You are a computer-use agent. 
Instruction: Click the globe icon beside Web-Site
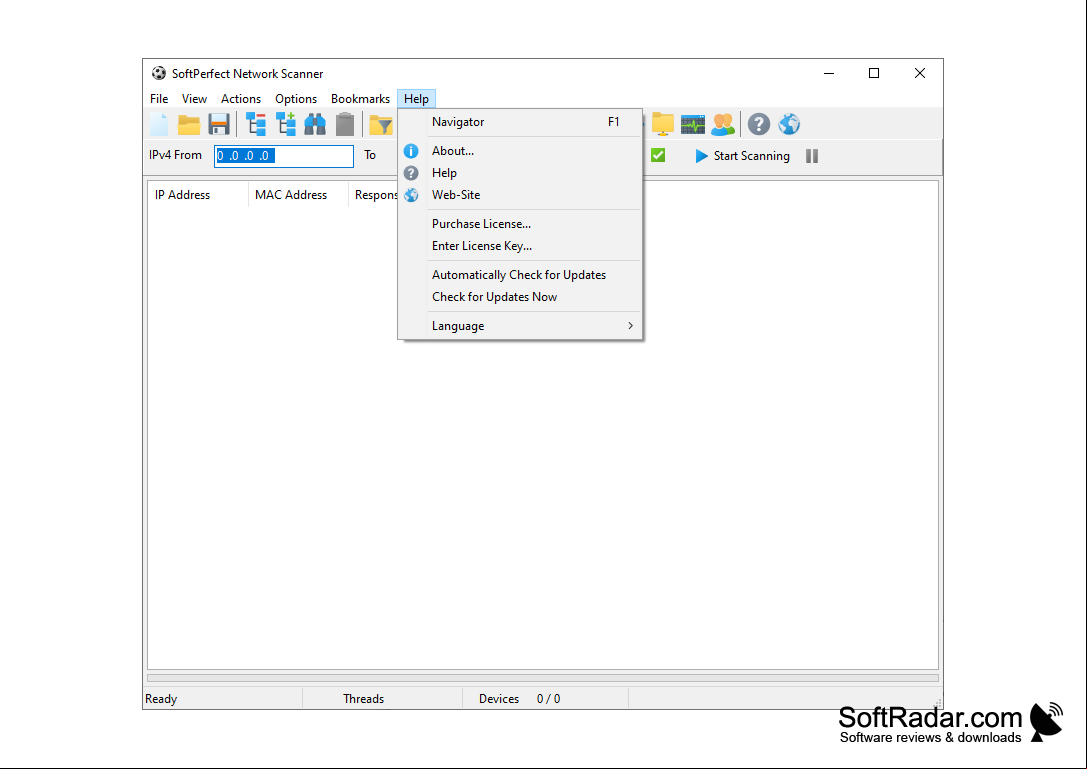(x=411, y=196)
